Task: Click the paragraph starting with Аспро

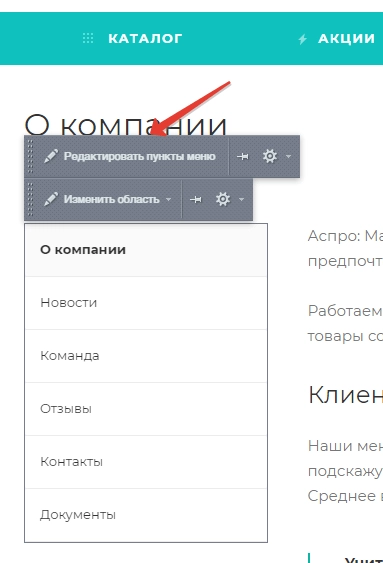Action: (345, 248)
